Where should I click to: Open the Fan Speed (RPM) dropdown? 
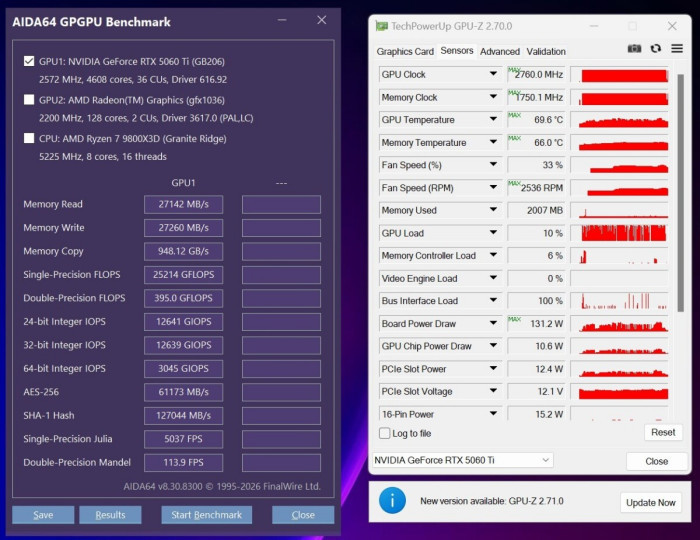click(493, 187)
